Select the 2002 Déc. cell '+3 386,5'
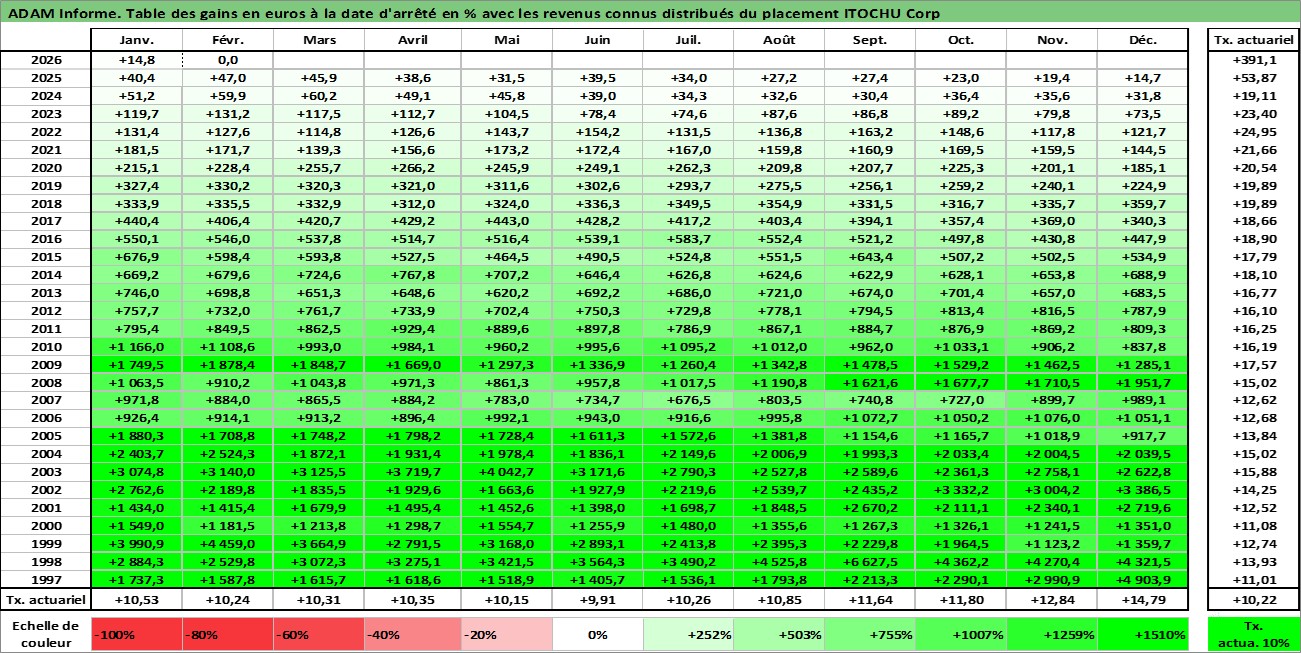The width and height of the screenshot is (1301, 653). [1143, 490]
